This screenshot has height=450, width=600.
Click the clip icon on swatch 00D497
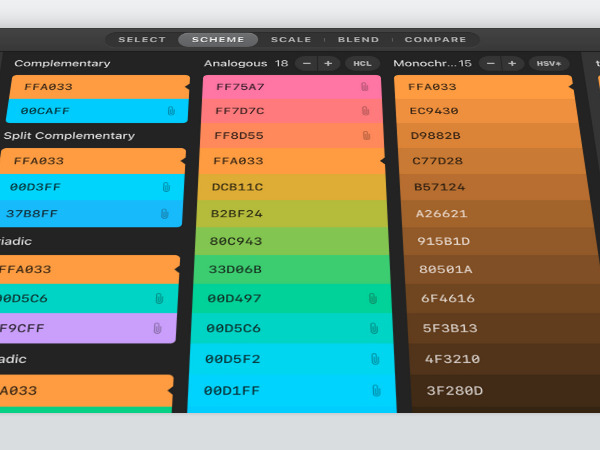click(372, 298)
